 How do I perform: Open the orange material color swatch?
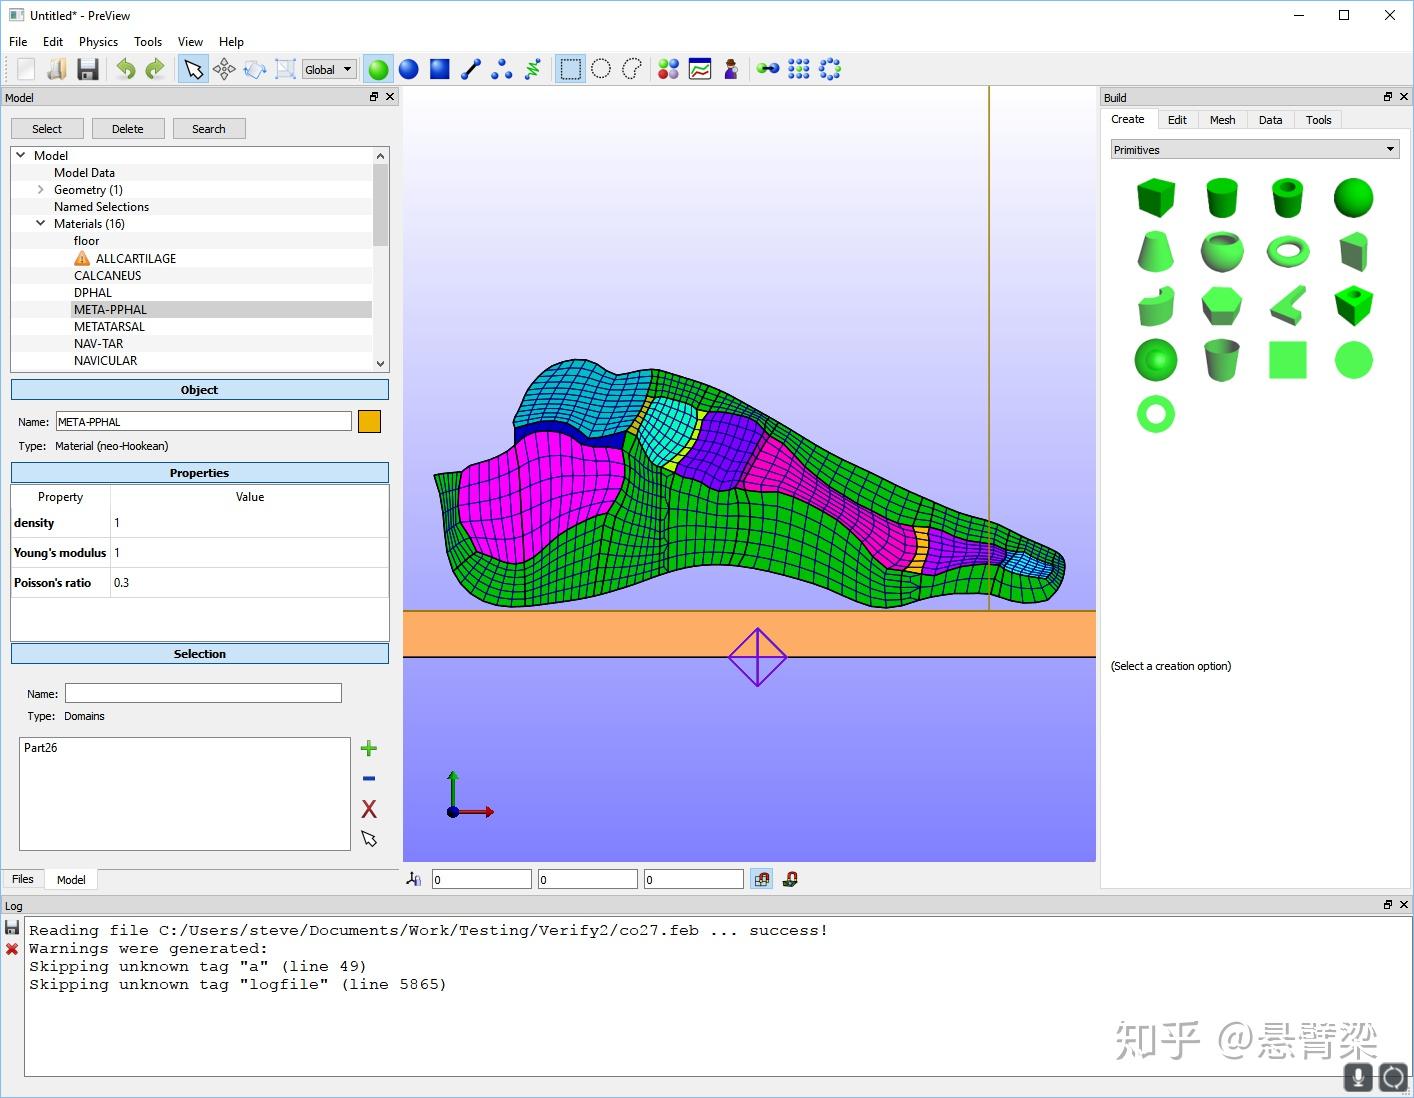[x=369, y=422]
